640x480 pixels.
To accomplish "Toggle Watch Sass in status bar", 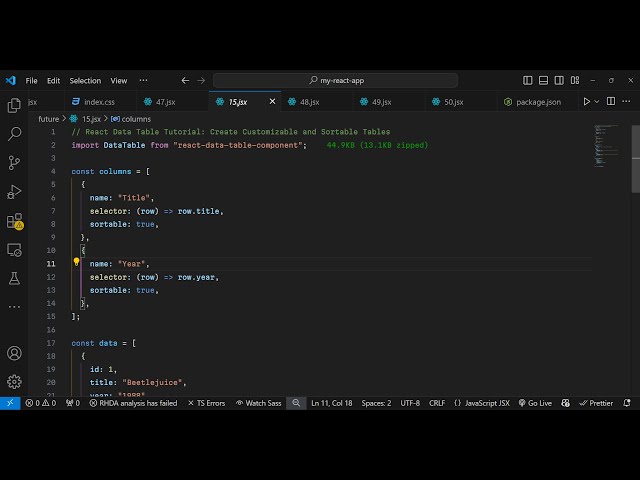I will coord(258,403).
